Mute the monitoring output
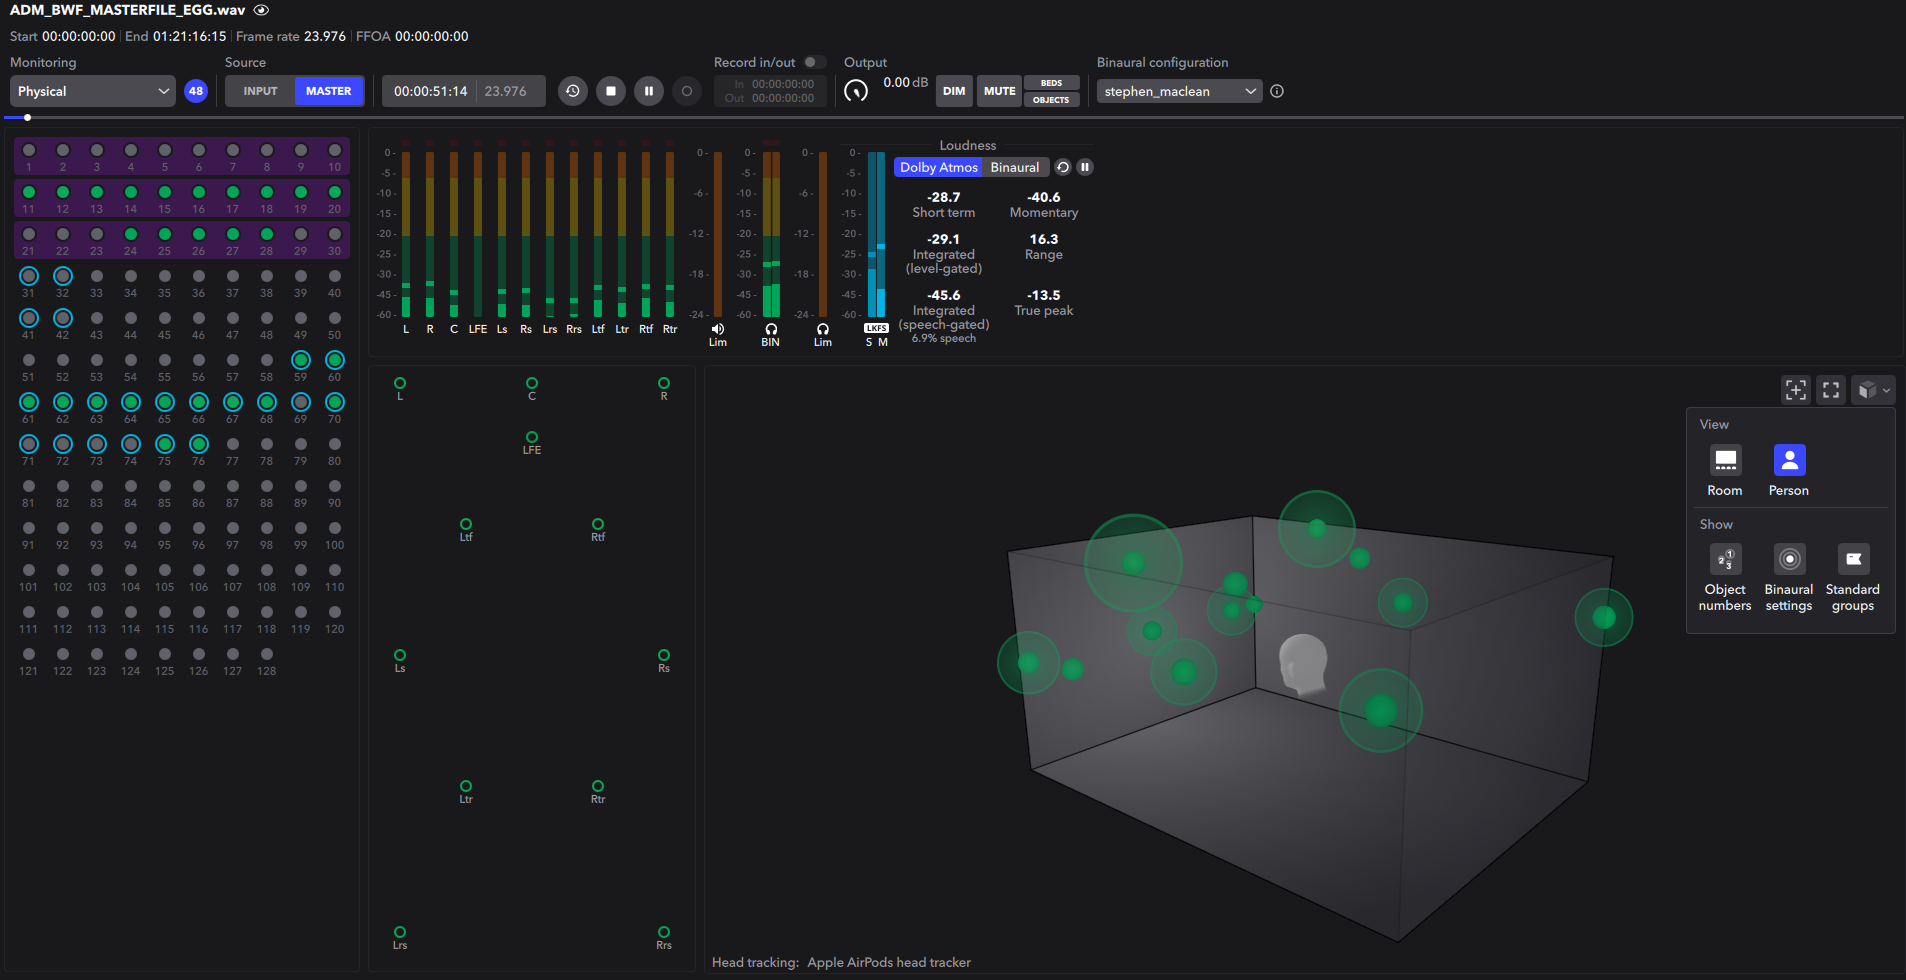This screenshot has width=1906, height=980. (998, 91)
